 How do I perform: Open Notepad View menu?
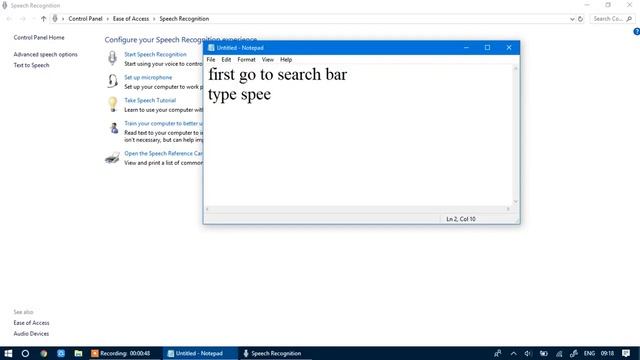(x=268, y=60)
